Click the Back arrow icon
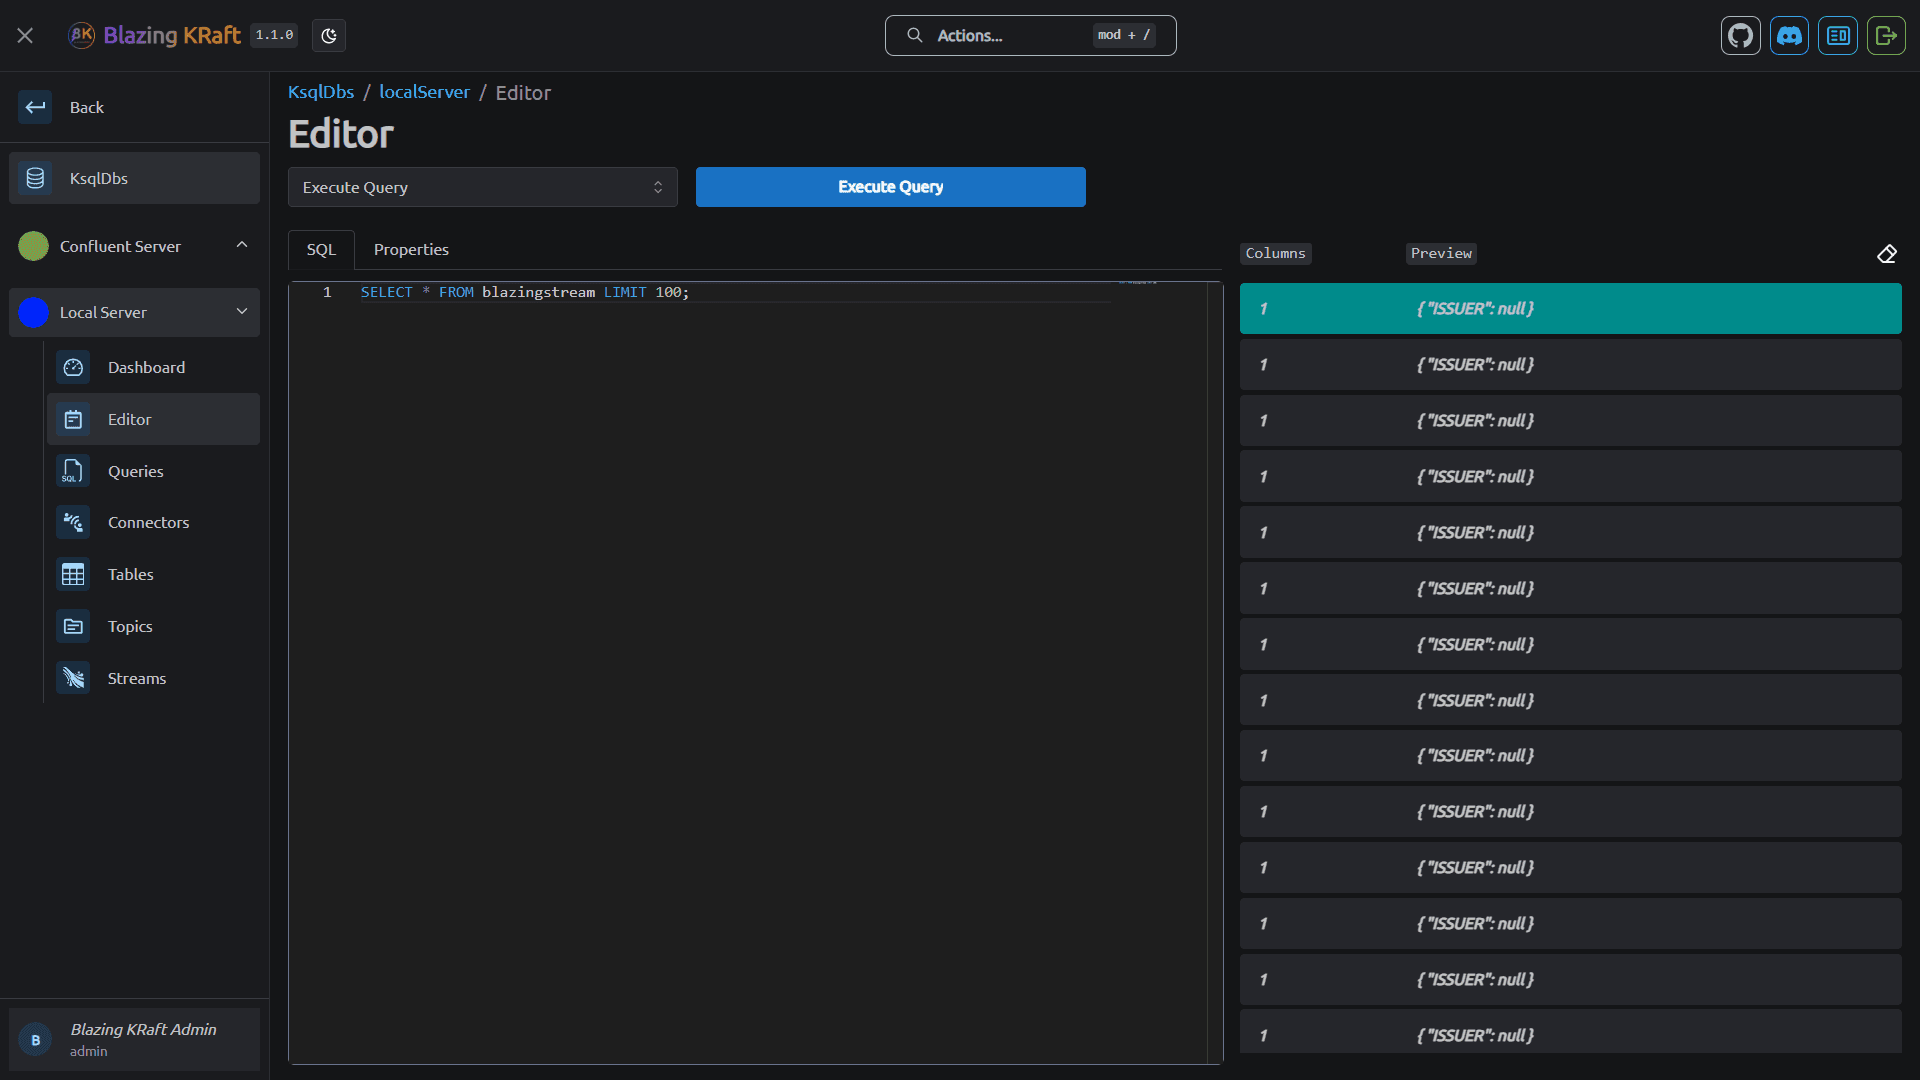Viewport: 1920px width, 1080px height. (35, 107)
